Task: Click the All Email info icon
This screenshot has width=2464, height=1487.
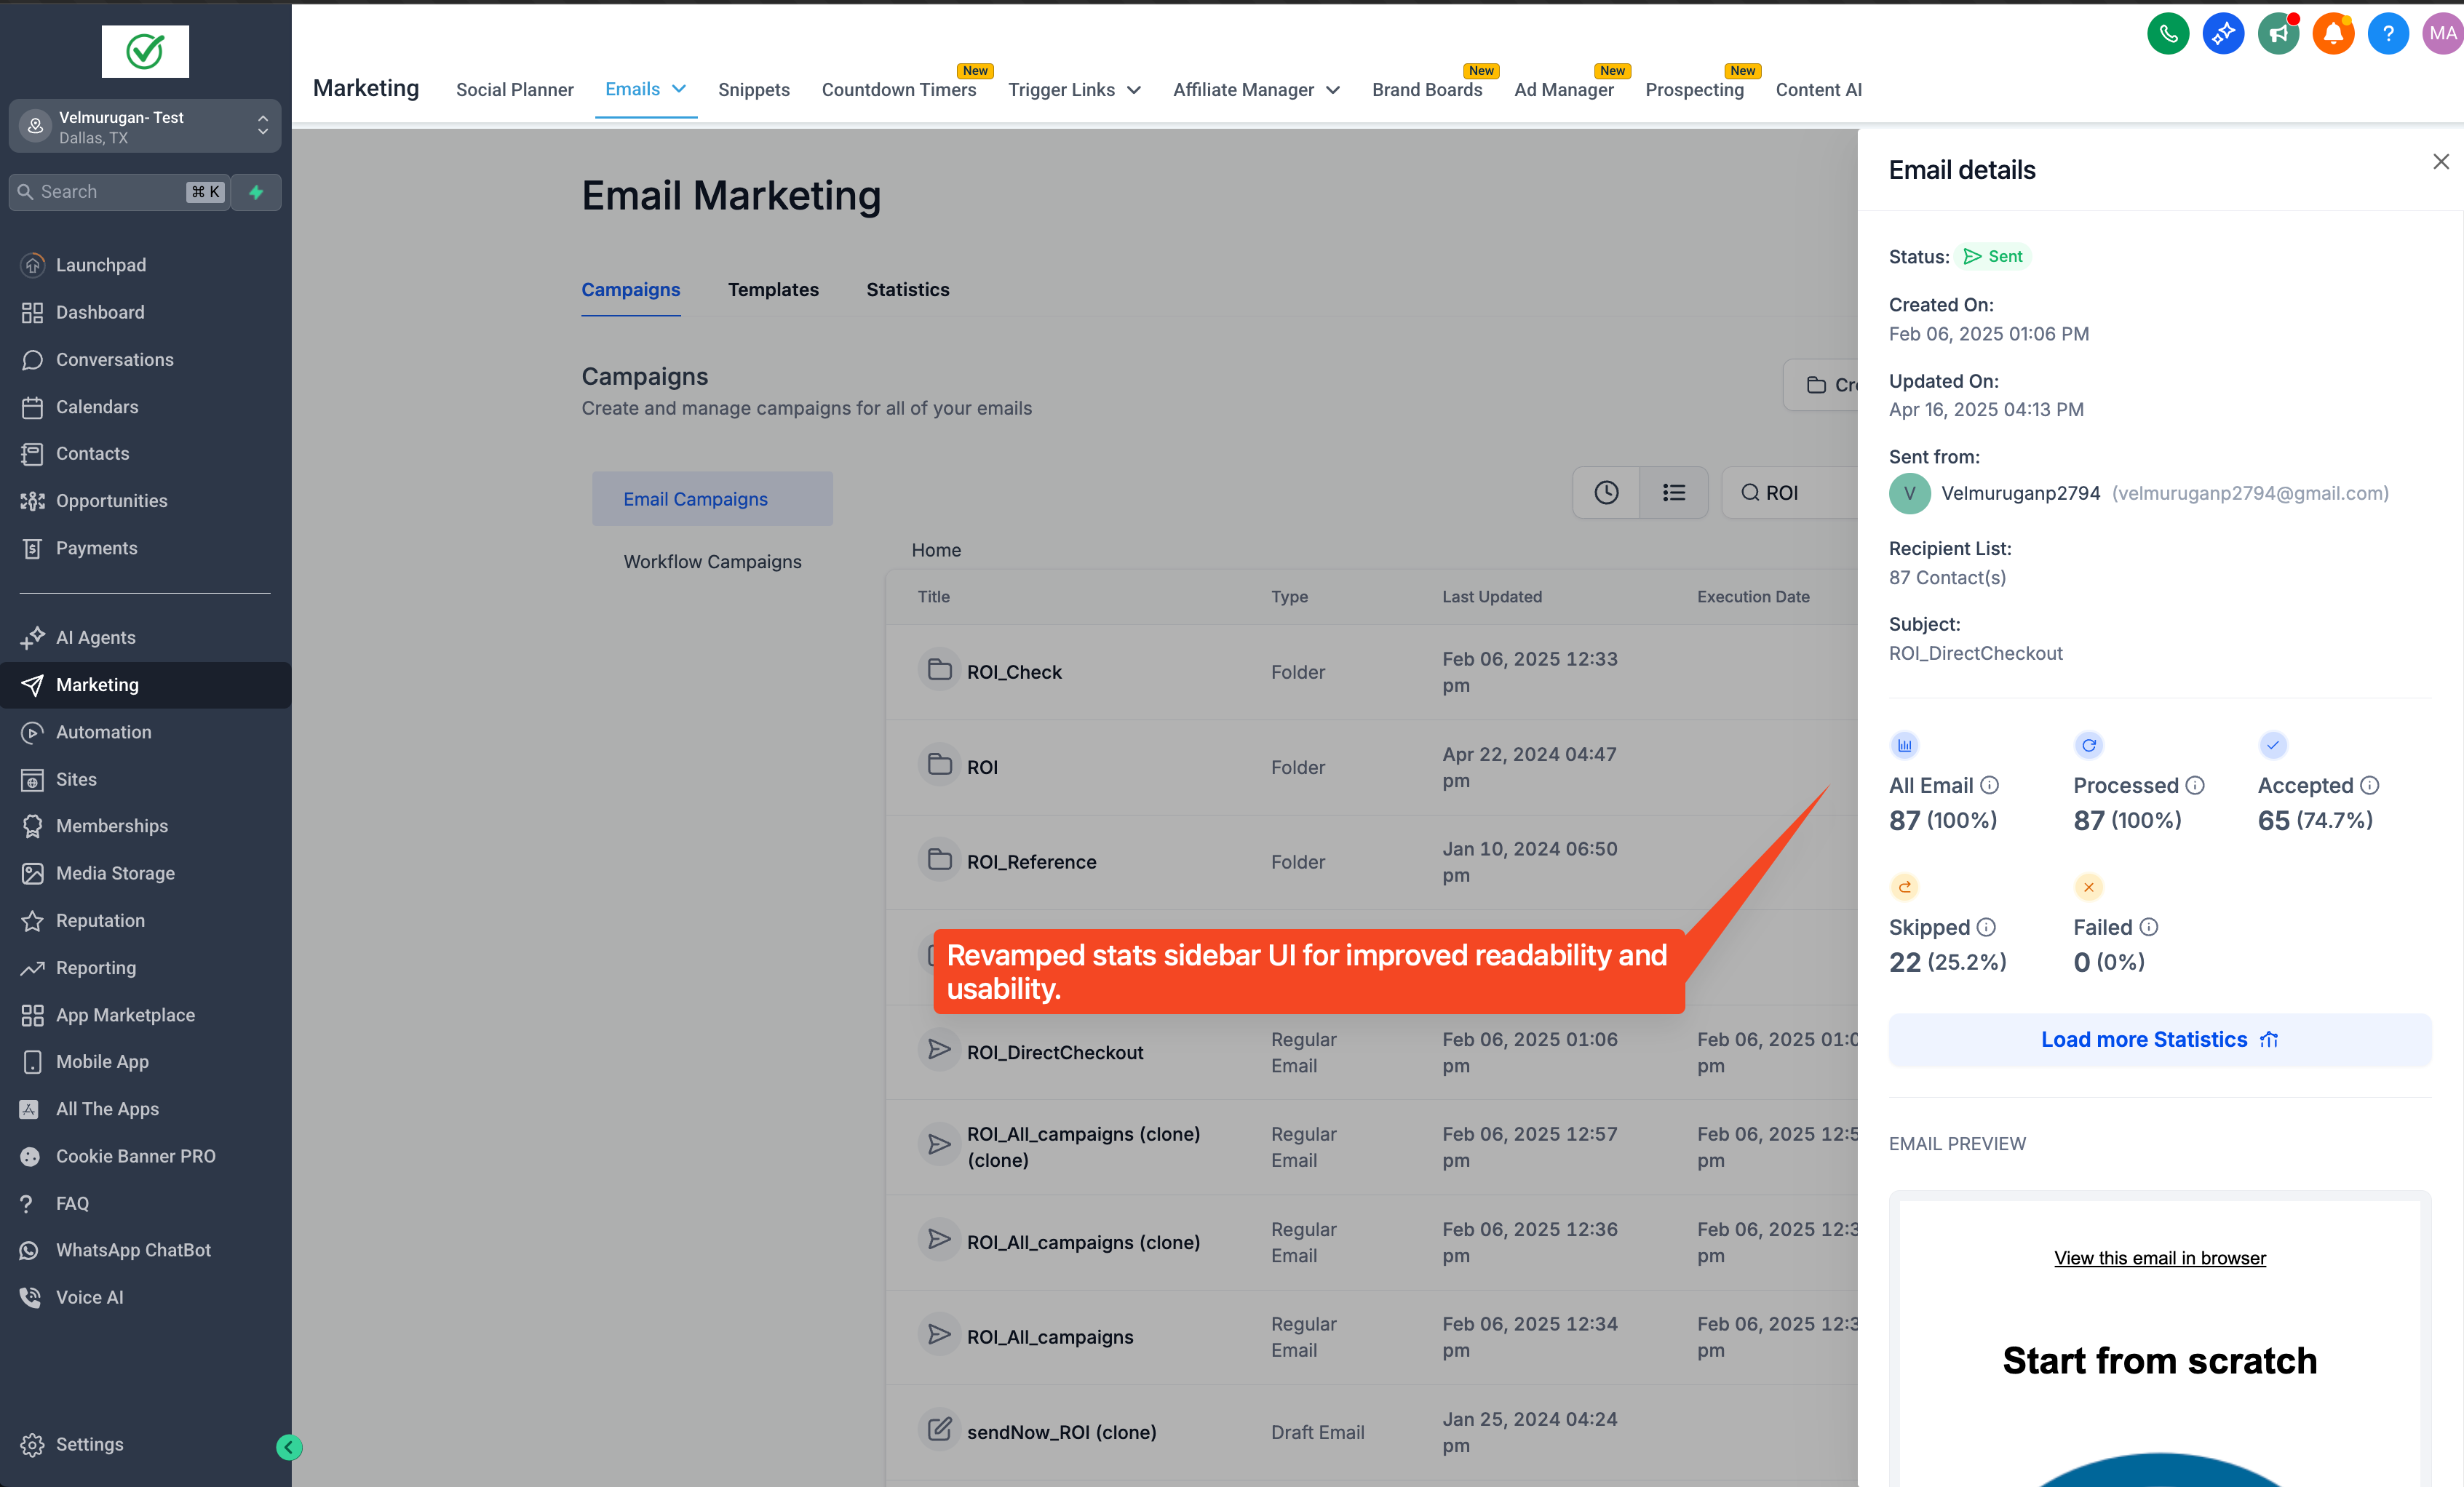Action: tap(1990, 785)
